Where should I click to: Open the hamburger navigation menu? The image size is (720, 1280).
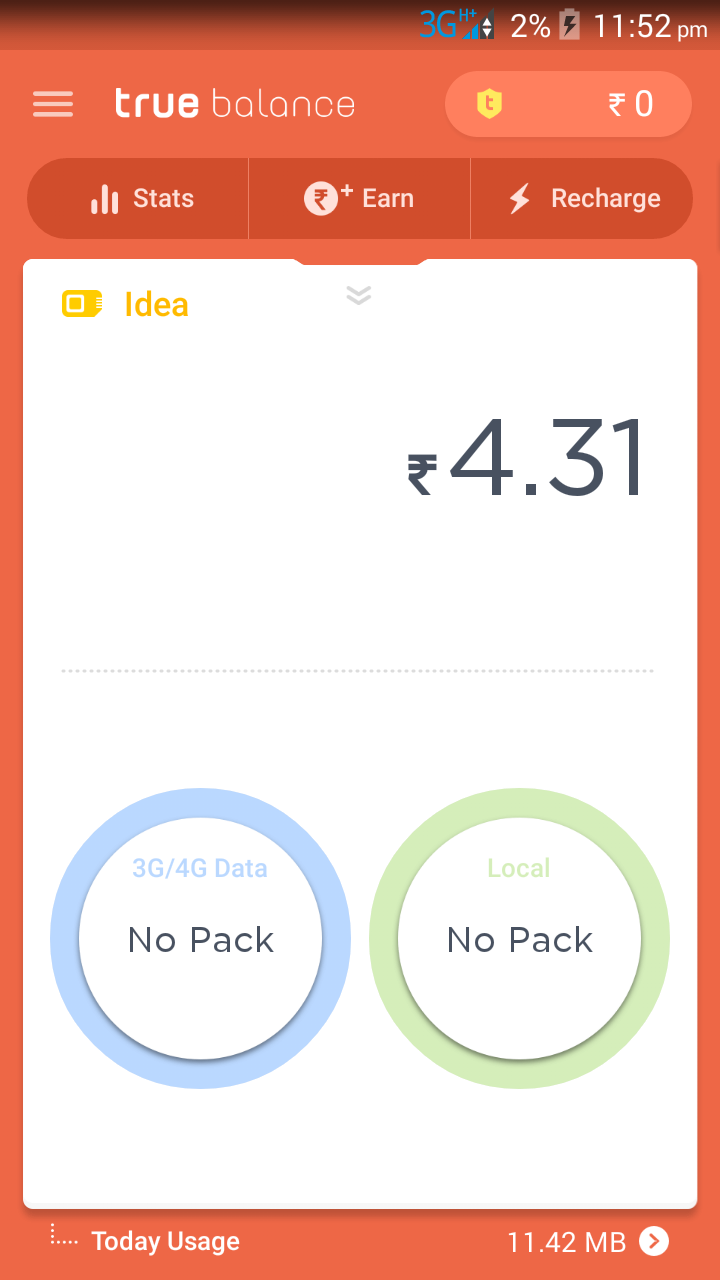(x=53, y=104)
